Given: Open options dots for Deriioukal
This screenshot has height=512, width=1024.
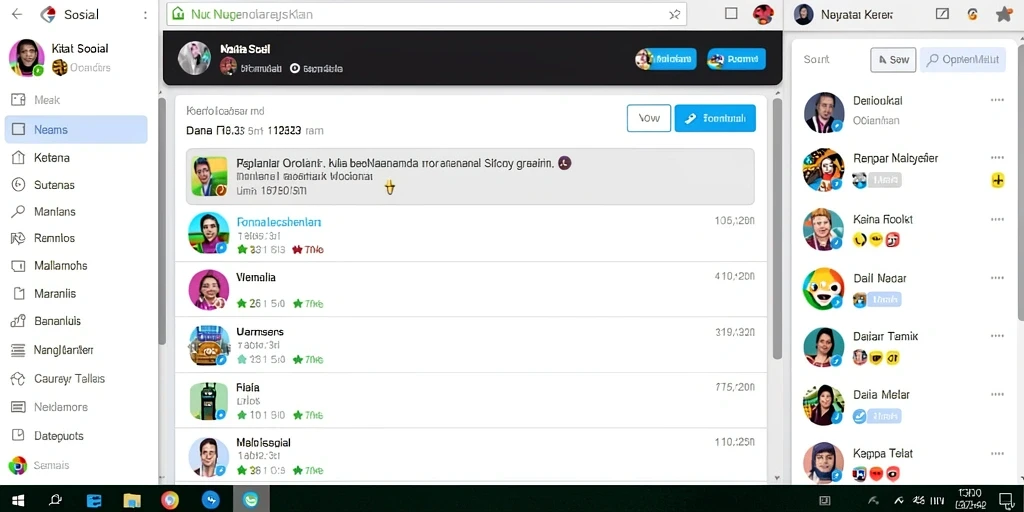Looking at the screenshot, I should pyautogui.click(x=997, y=100).
